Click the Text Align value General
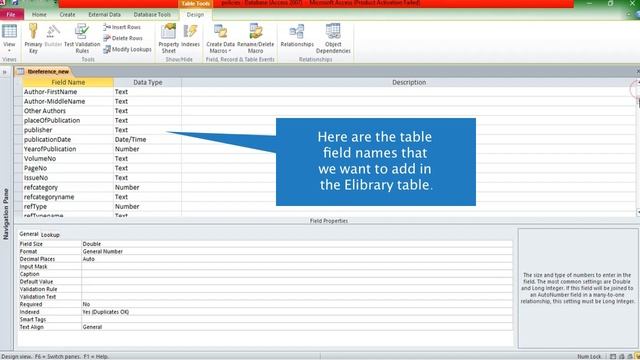Image resolution: width=640 pixels, height=360 pixels. (297, 327)
